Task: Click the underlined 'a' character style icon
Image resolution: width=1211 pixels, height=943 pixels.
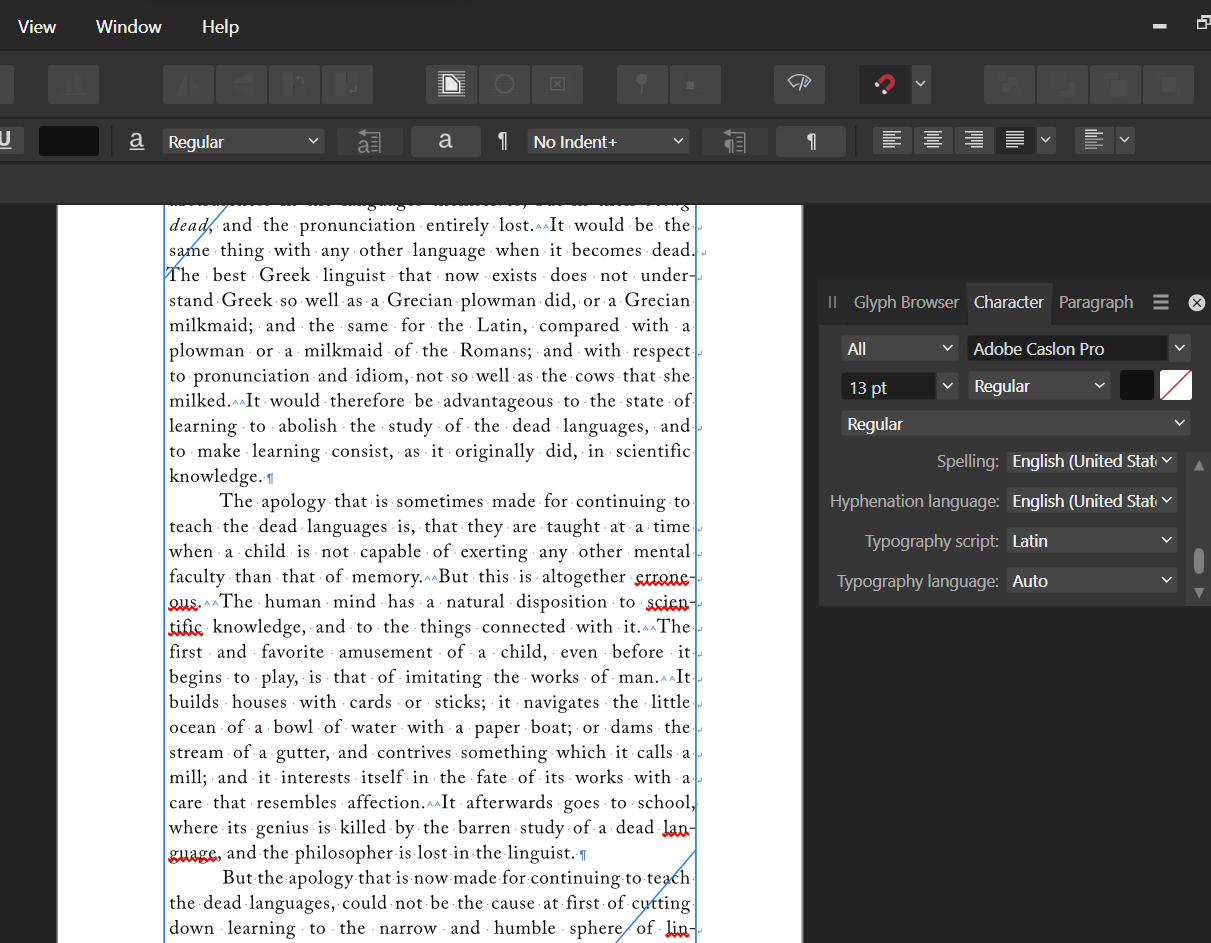Action: point(137,141)
